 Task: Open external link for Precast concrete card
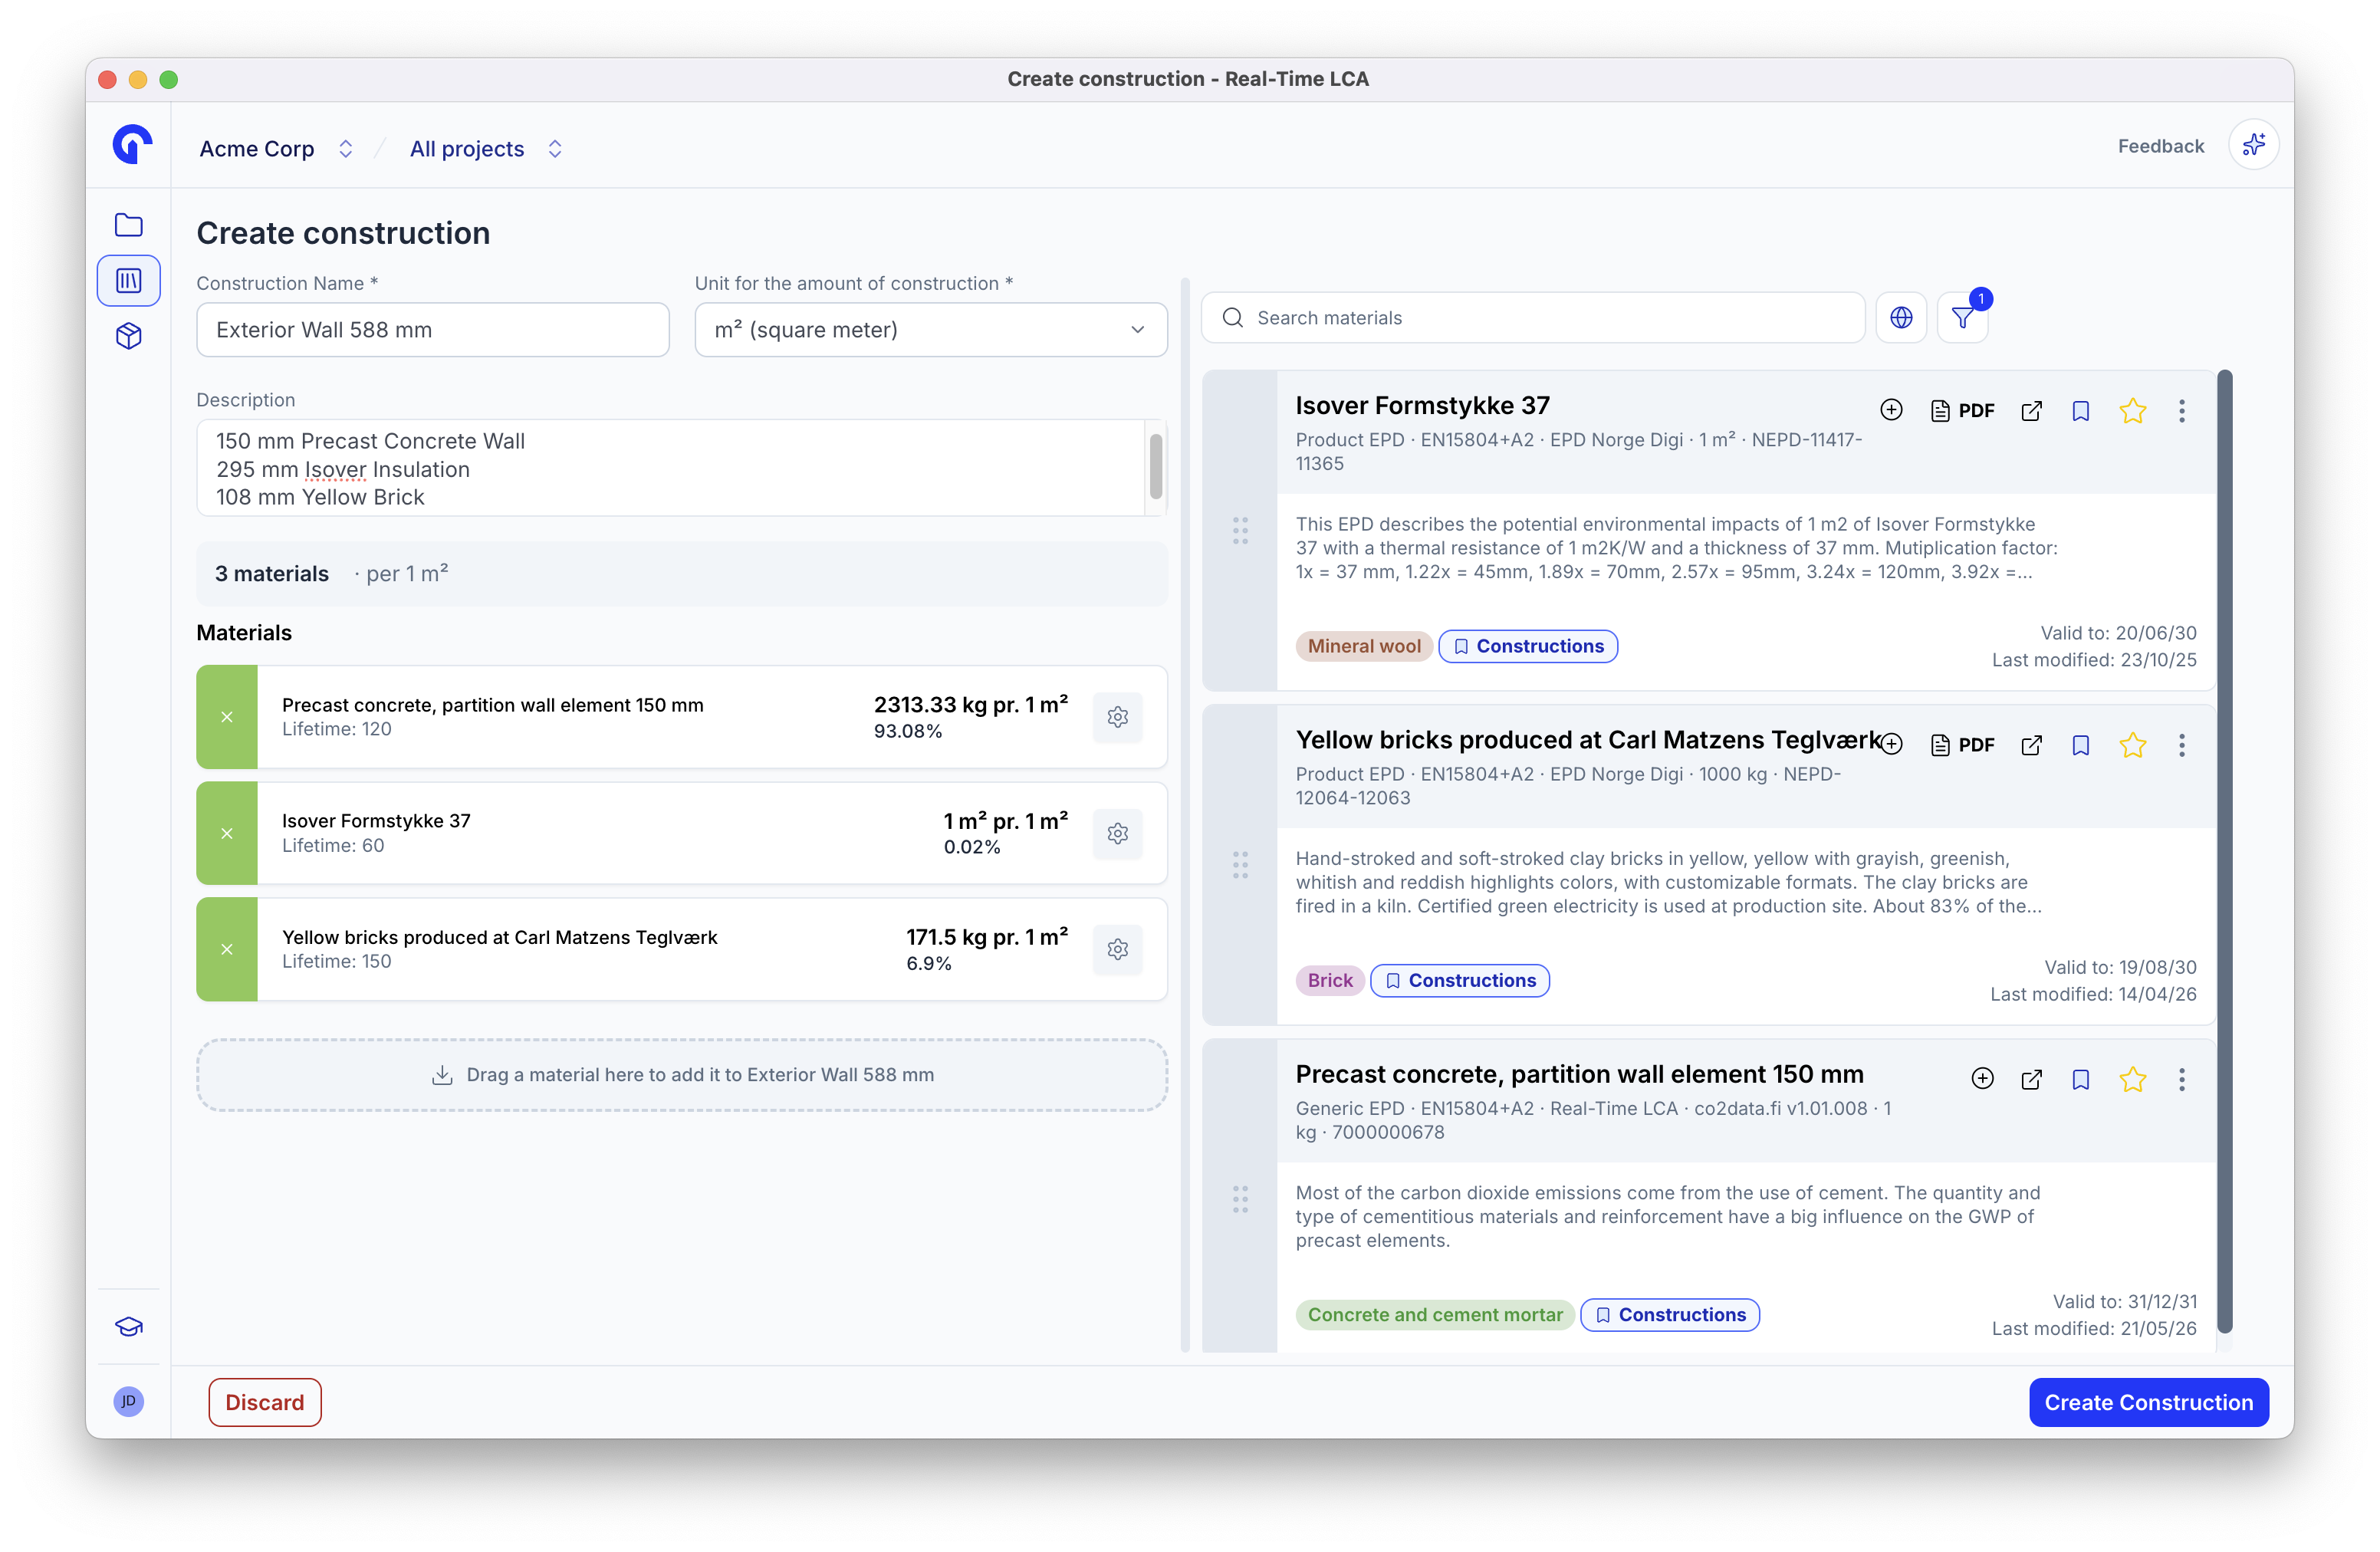[2031, 1078]
